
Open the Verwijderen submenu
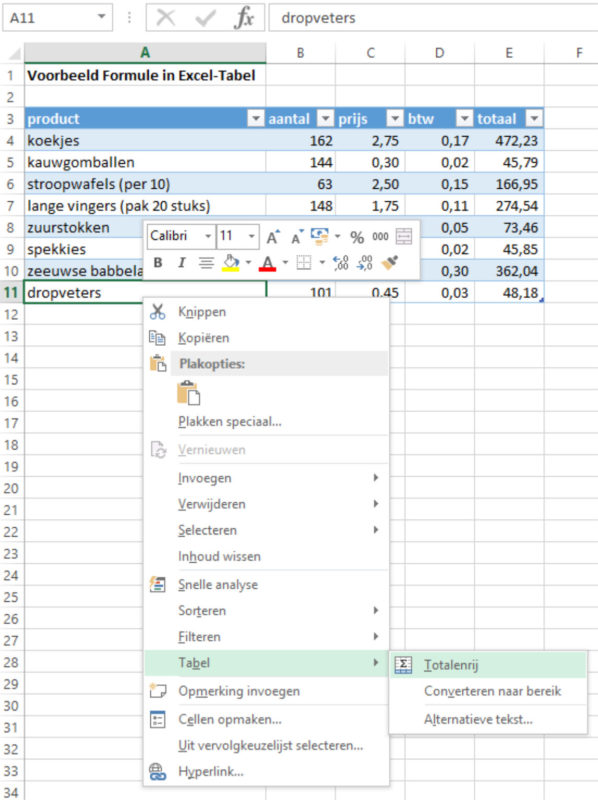(x=265, y=504)
